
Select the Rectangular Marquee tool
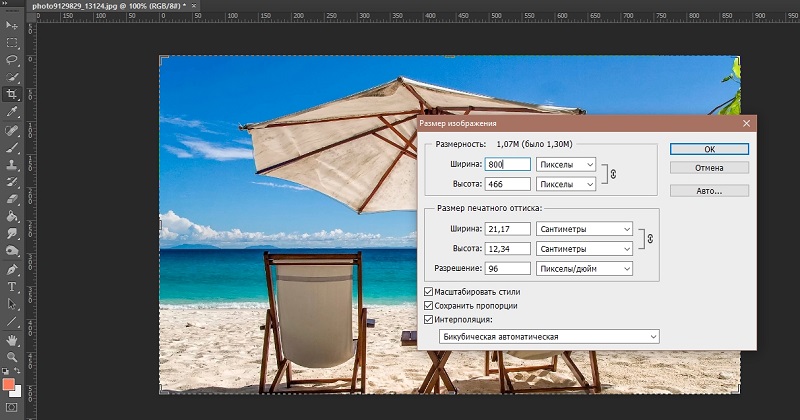(12, 43)
